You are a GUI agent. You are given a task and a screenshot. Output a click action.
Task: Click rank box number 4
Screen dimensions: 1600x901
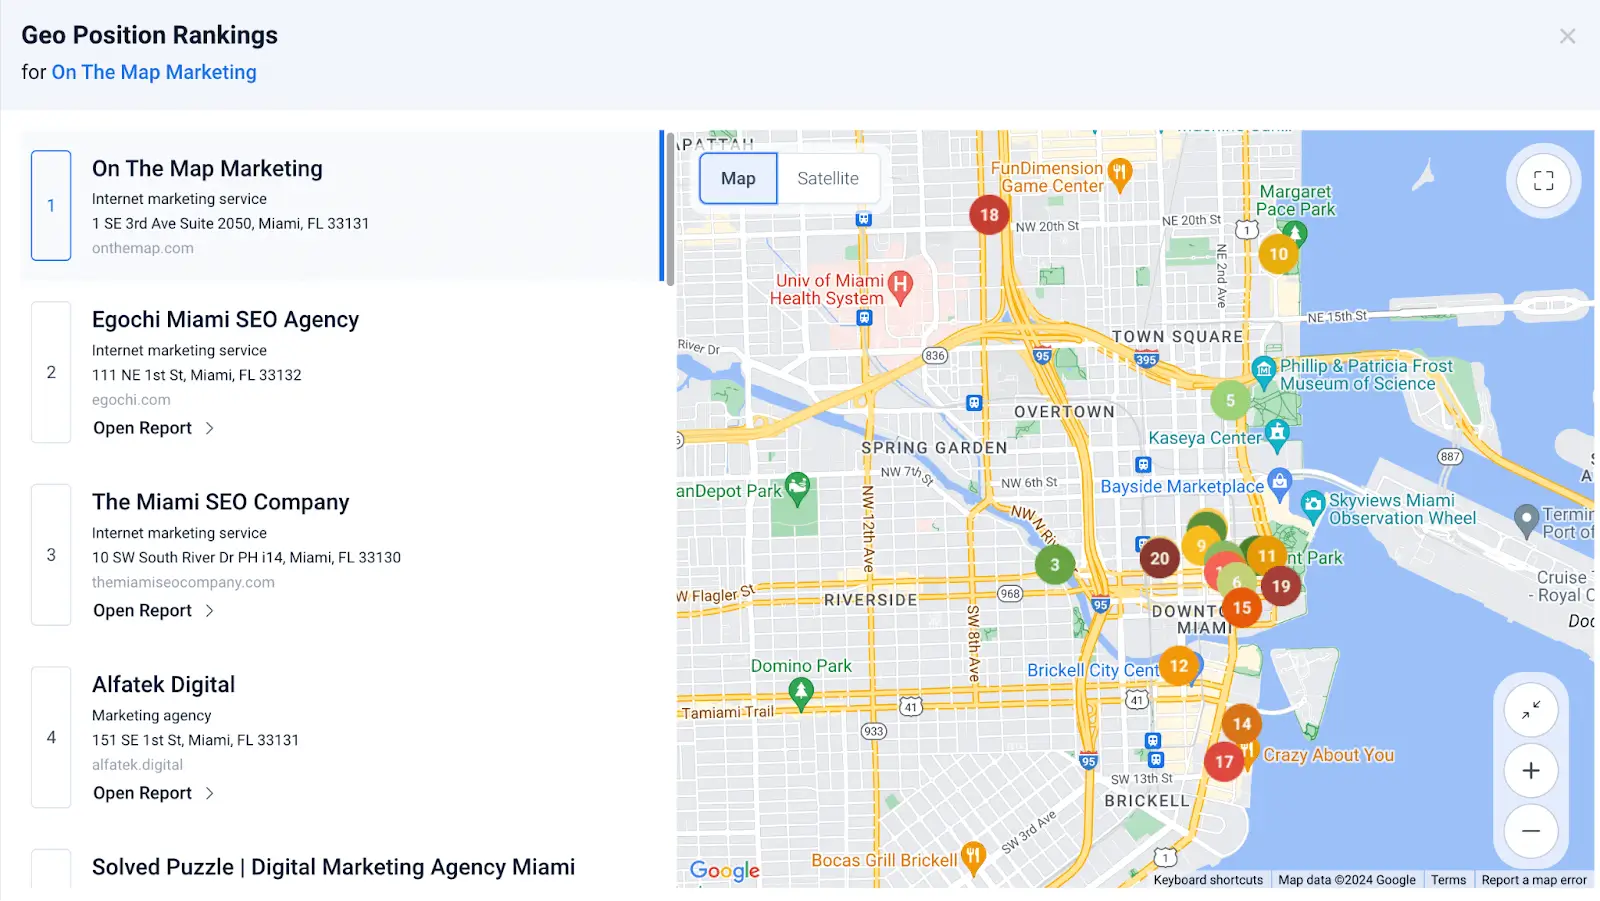click(x=51, y=738)
